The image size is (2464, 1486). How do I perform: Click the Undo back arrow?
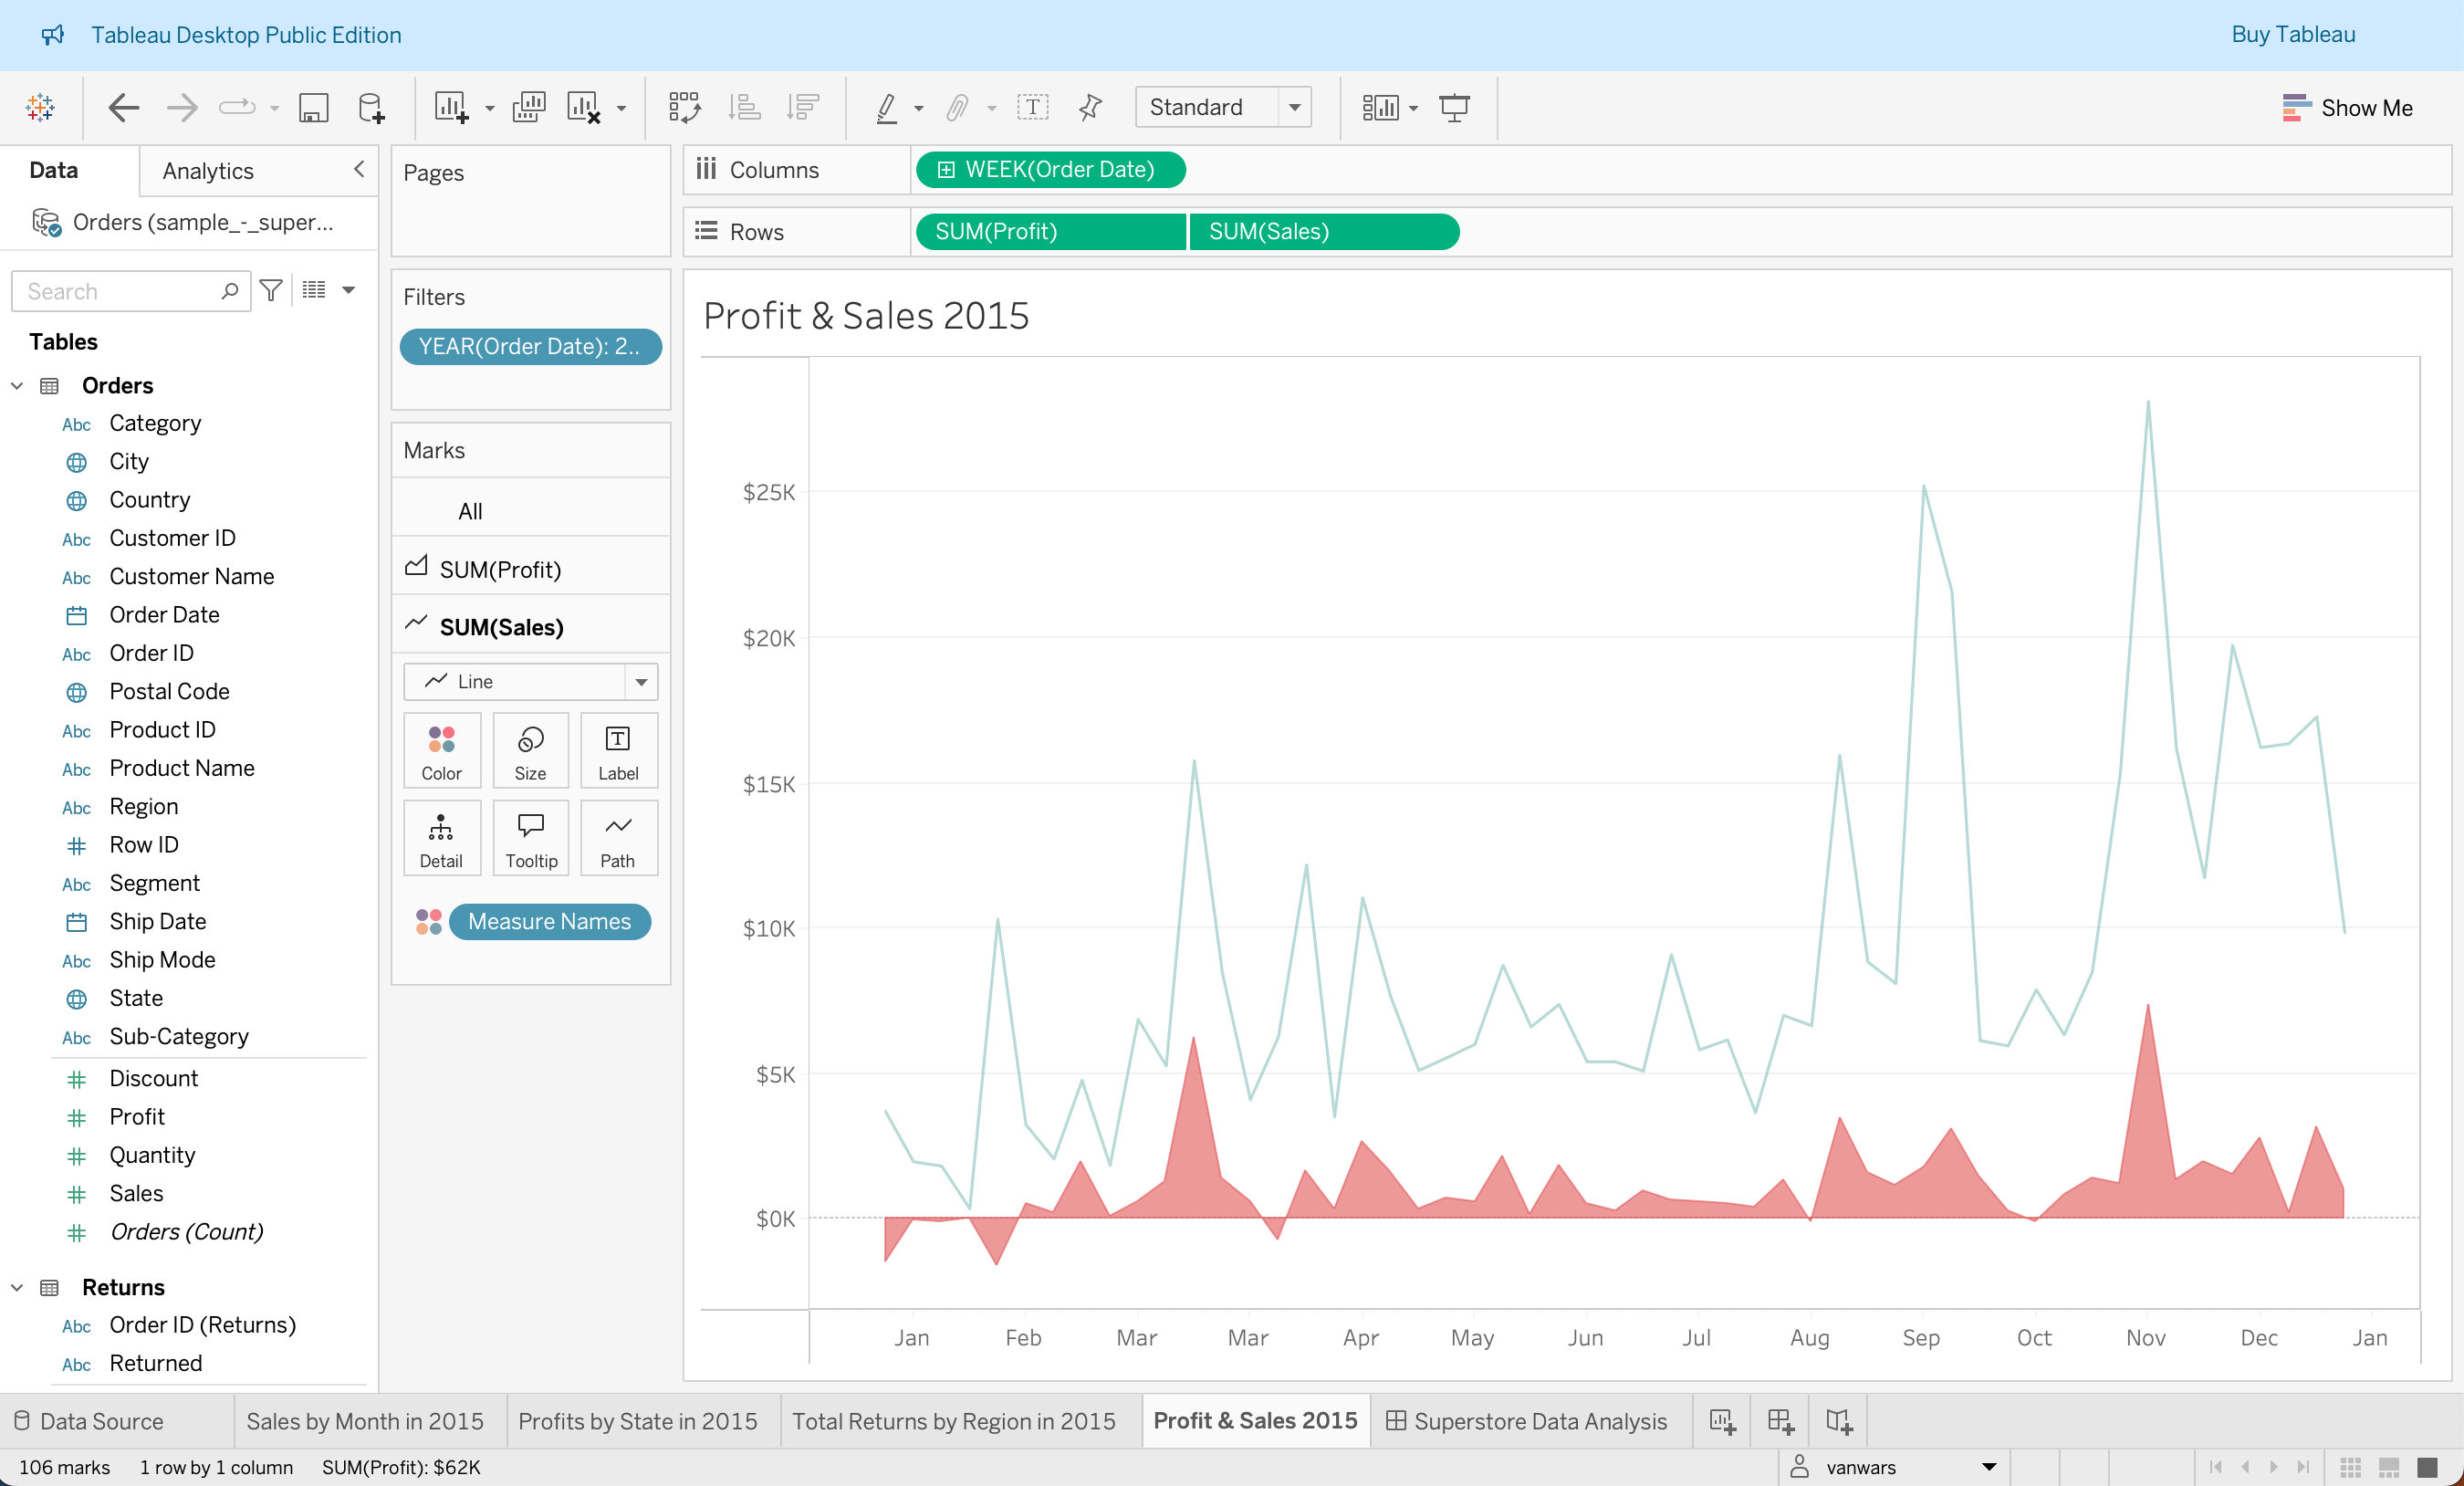pos(124,107)
